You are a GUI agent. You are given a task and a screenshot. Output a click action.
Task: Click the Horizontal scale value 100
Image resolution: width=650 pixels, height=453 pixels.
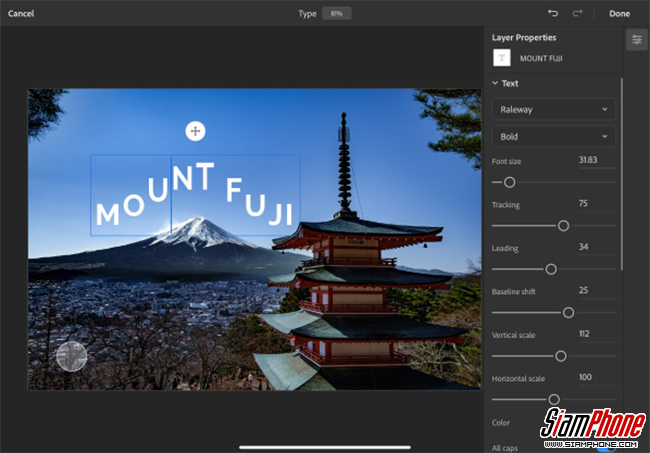coord(585,377)
